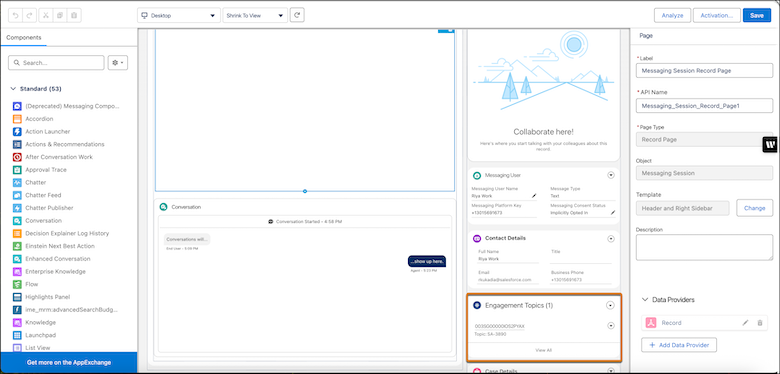Select the Enhanced Conversation component icon

(x=17, y=259)
